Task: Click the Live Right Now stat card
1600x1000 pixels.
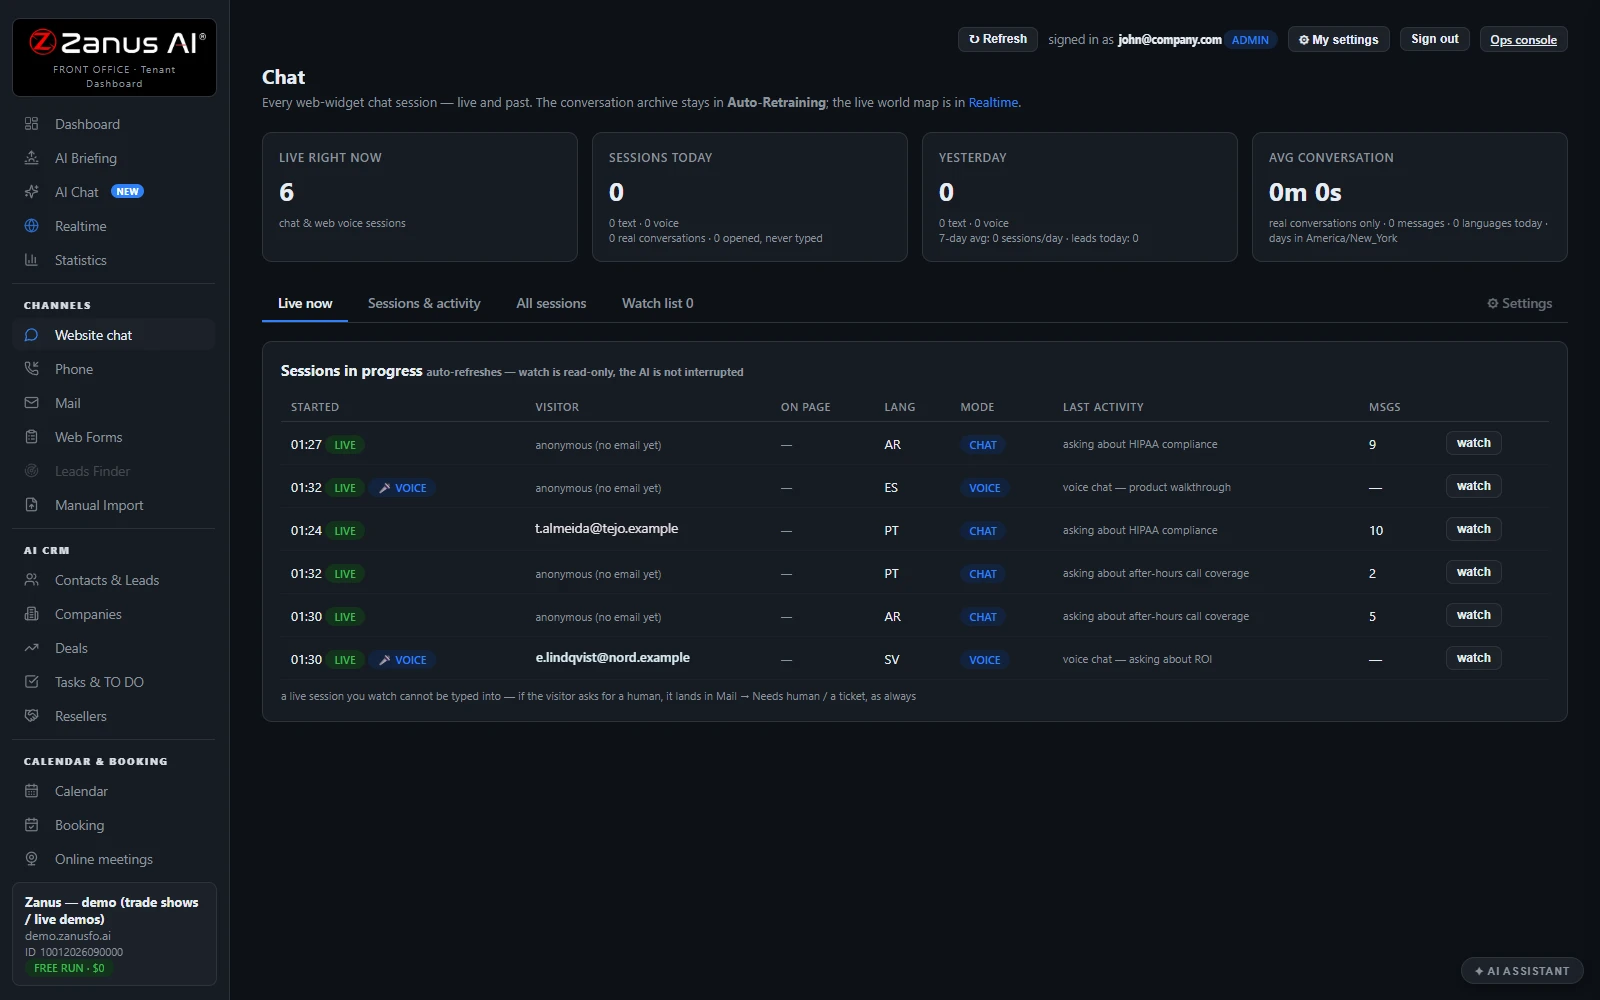Action: point(420,197)
